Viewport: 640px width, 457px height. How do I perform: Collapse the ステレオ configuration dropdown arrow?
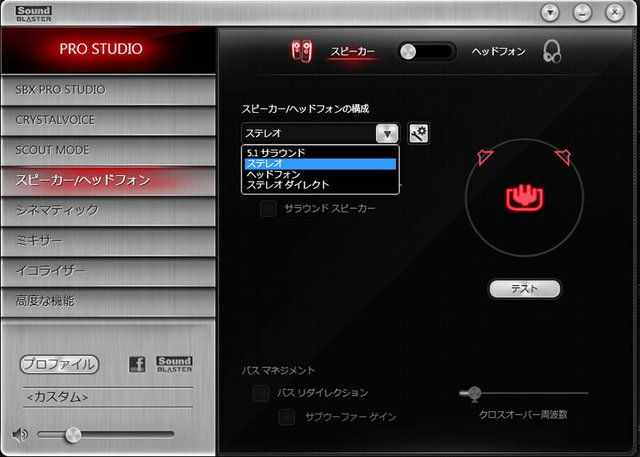click(x=387, y=133)
